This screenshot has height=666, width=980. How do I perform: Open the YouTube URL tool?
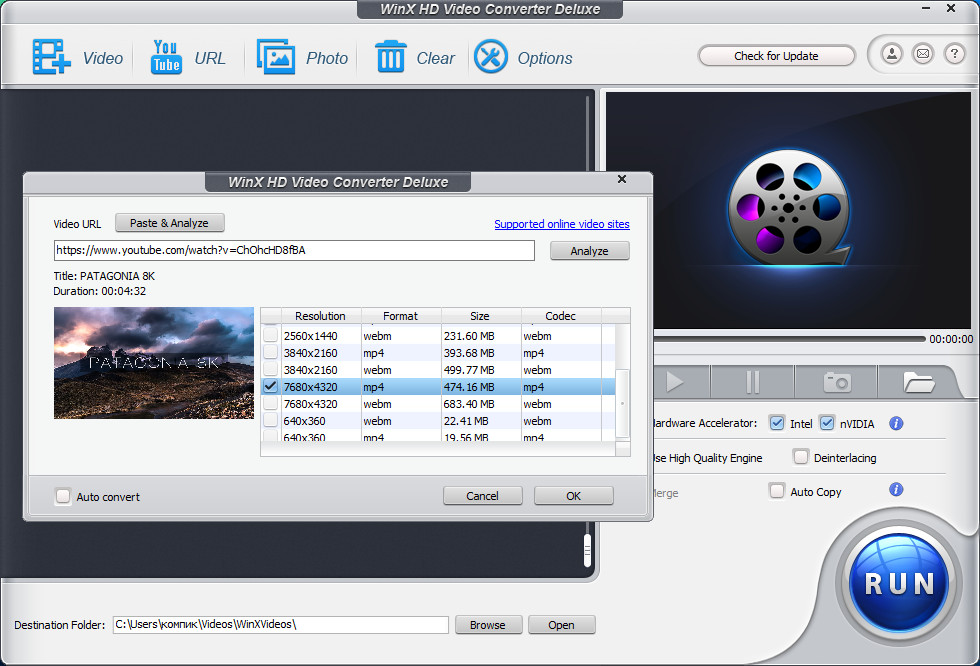tap(166, 57)
